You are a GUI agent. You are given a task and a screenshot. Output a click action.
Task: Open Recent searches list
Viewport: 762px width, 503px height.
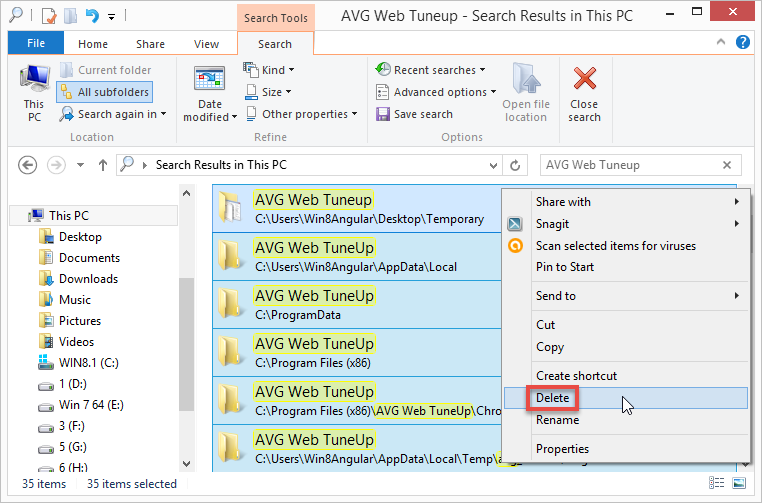tap(431, 70)
